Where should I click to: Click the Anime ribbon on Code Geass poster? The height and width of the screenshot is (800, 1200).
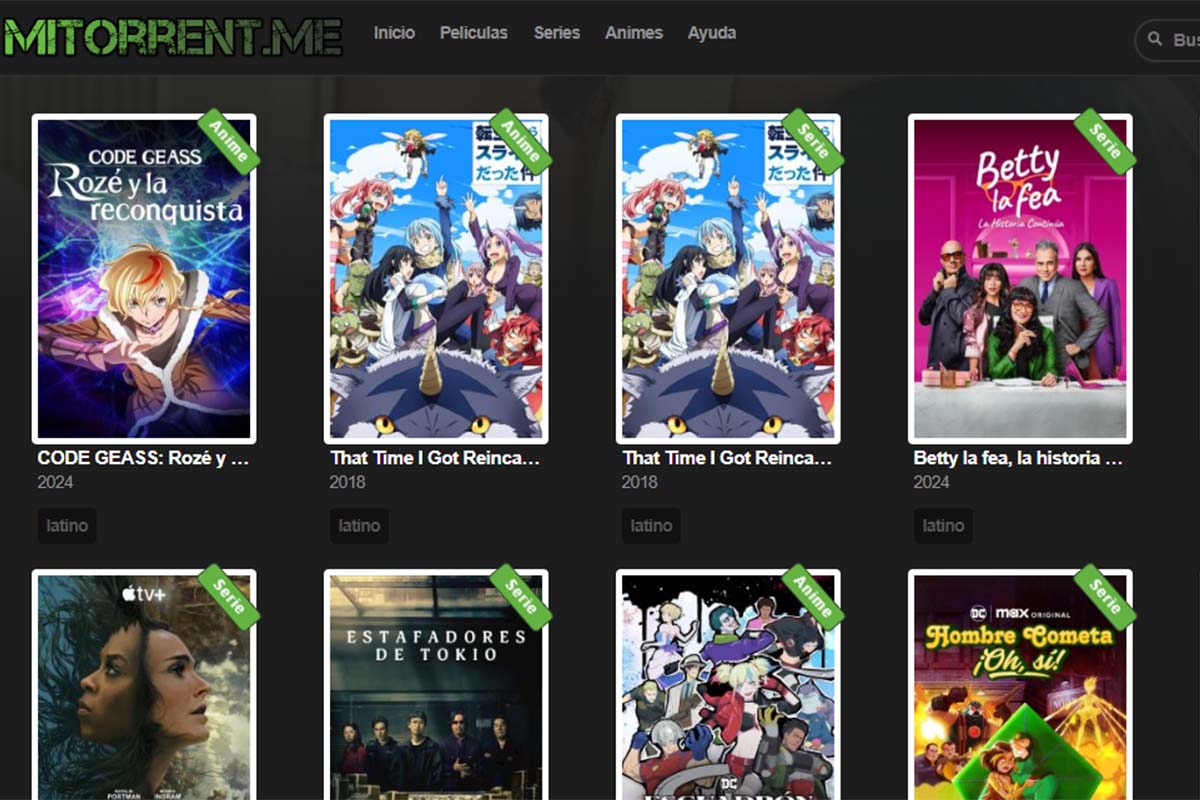tap(229, 141)
